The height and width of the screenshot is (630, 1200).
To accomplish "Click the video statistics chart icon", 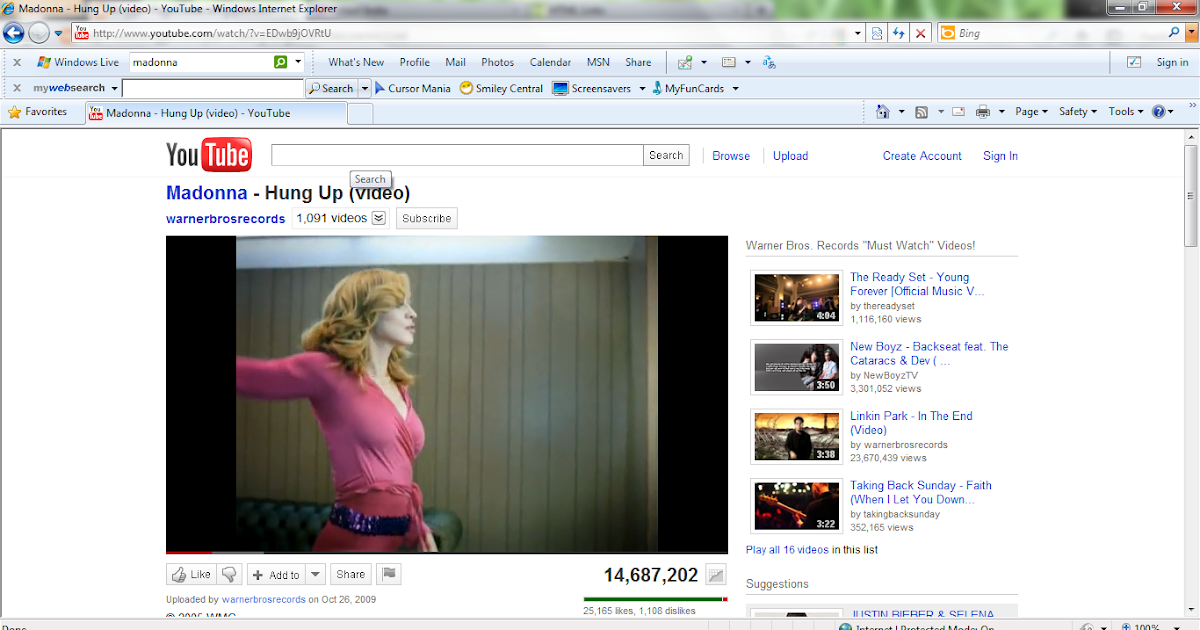I will tap(716, 575).
